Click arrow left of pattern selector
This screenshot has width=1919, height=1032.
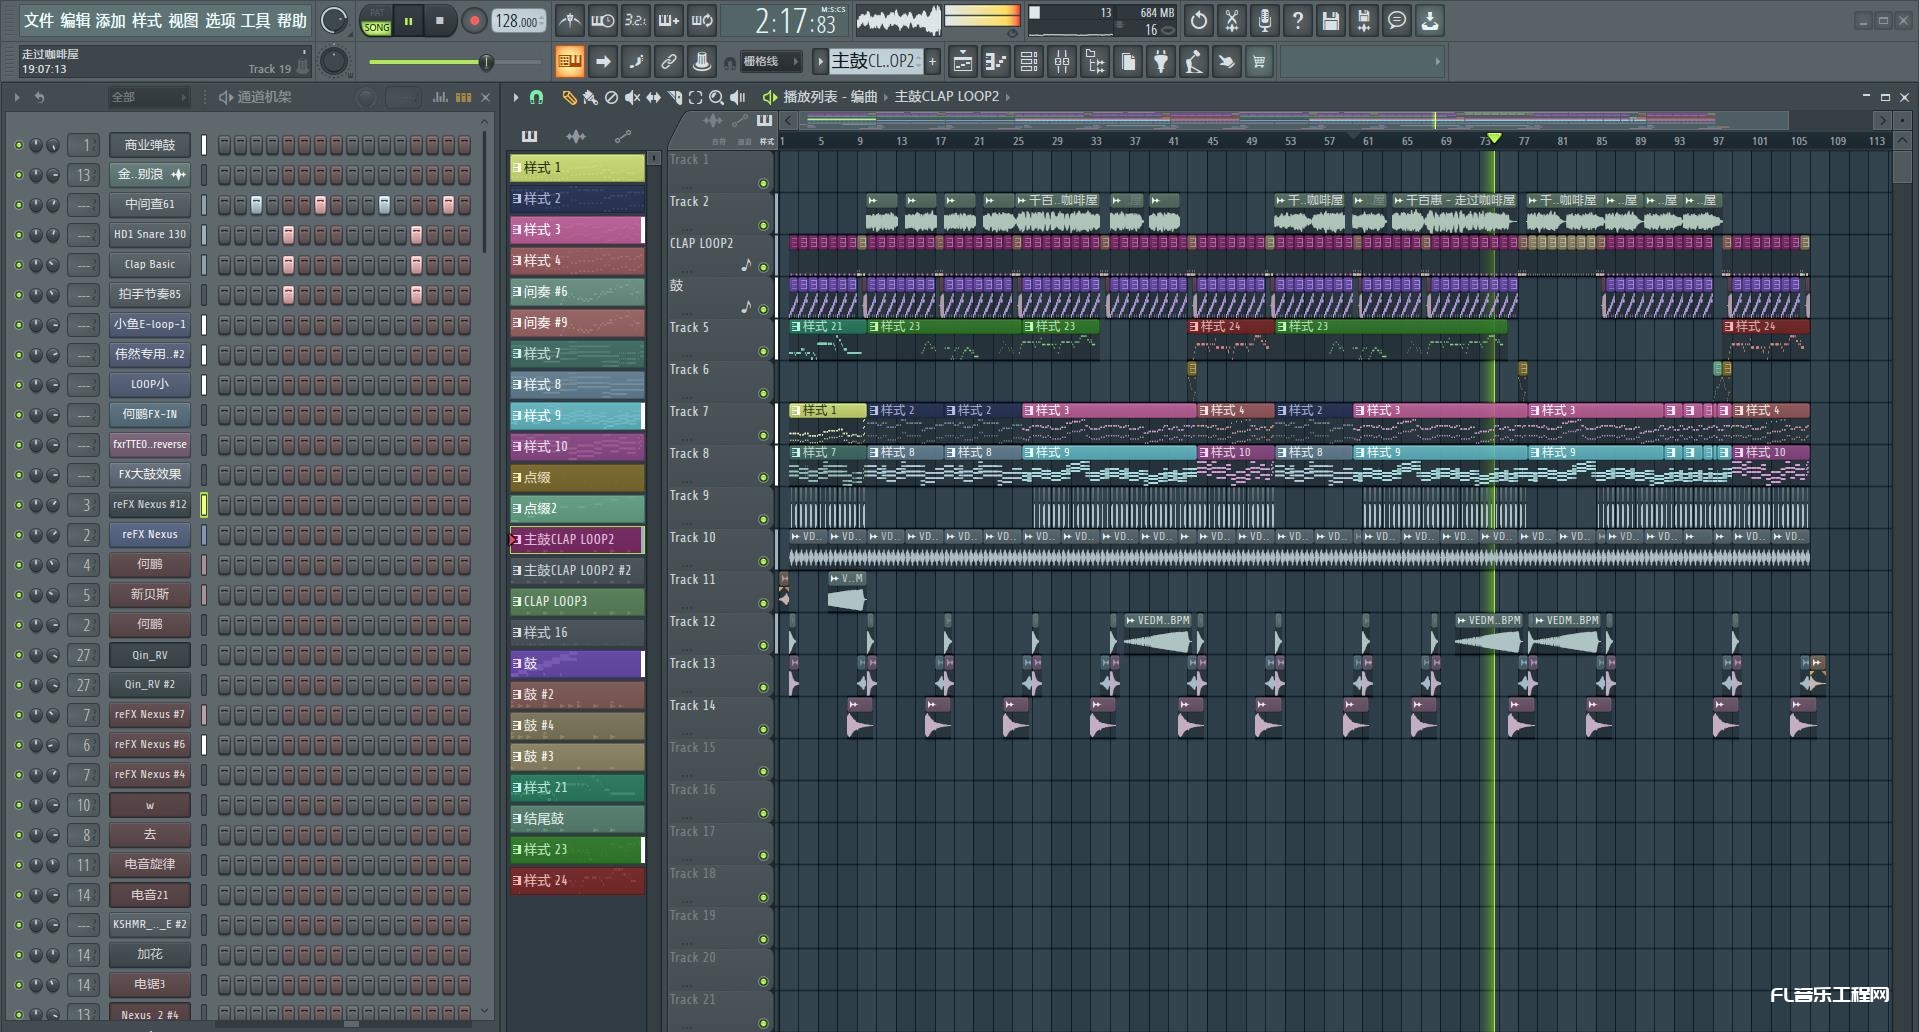click(x=820, y=62)
